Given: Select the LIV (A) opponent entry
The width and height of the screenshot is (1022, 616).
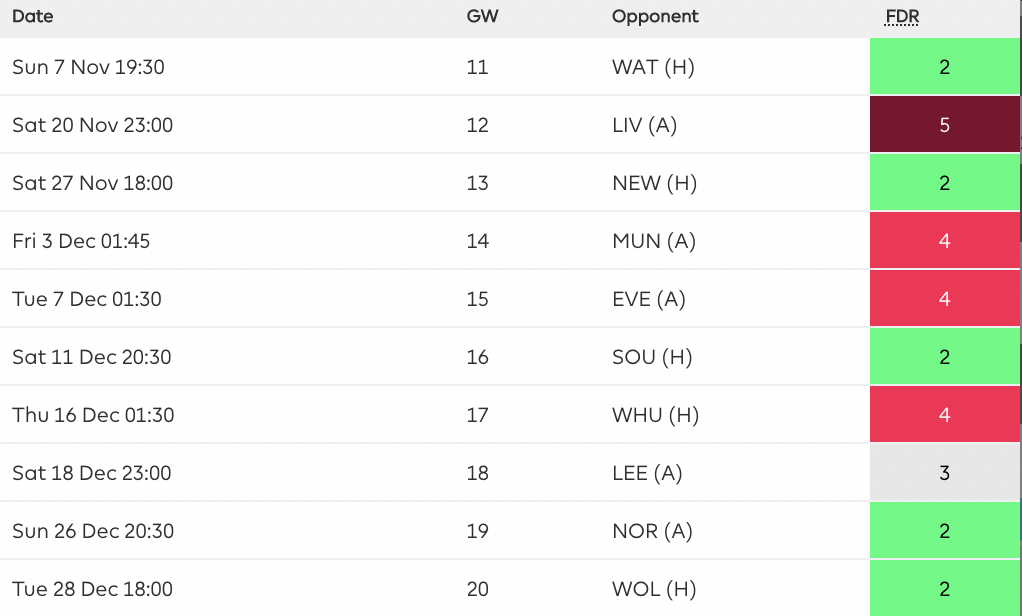Looking at the screenshot, I should point(645,125).
